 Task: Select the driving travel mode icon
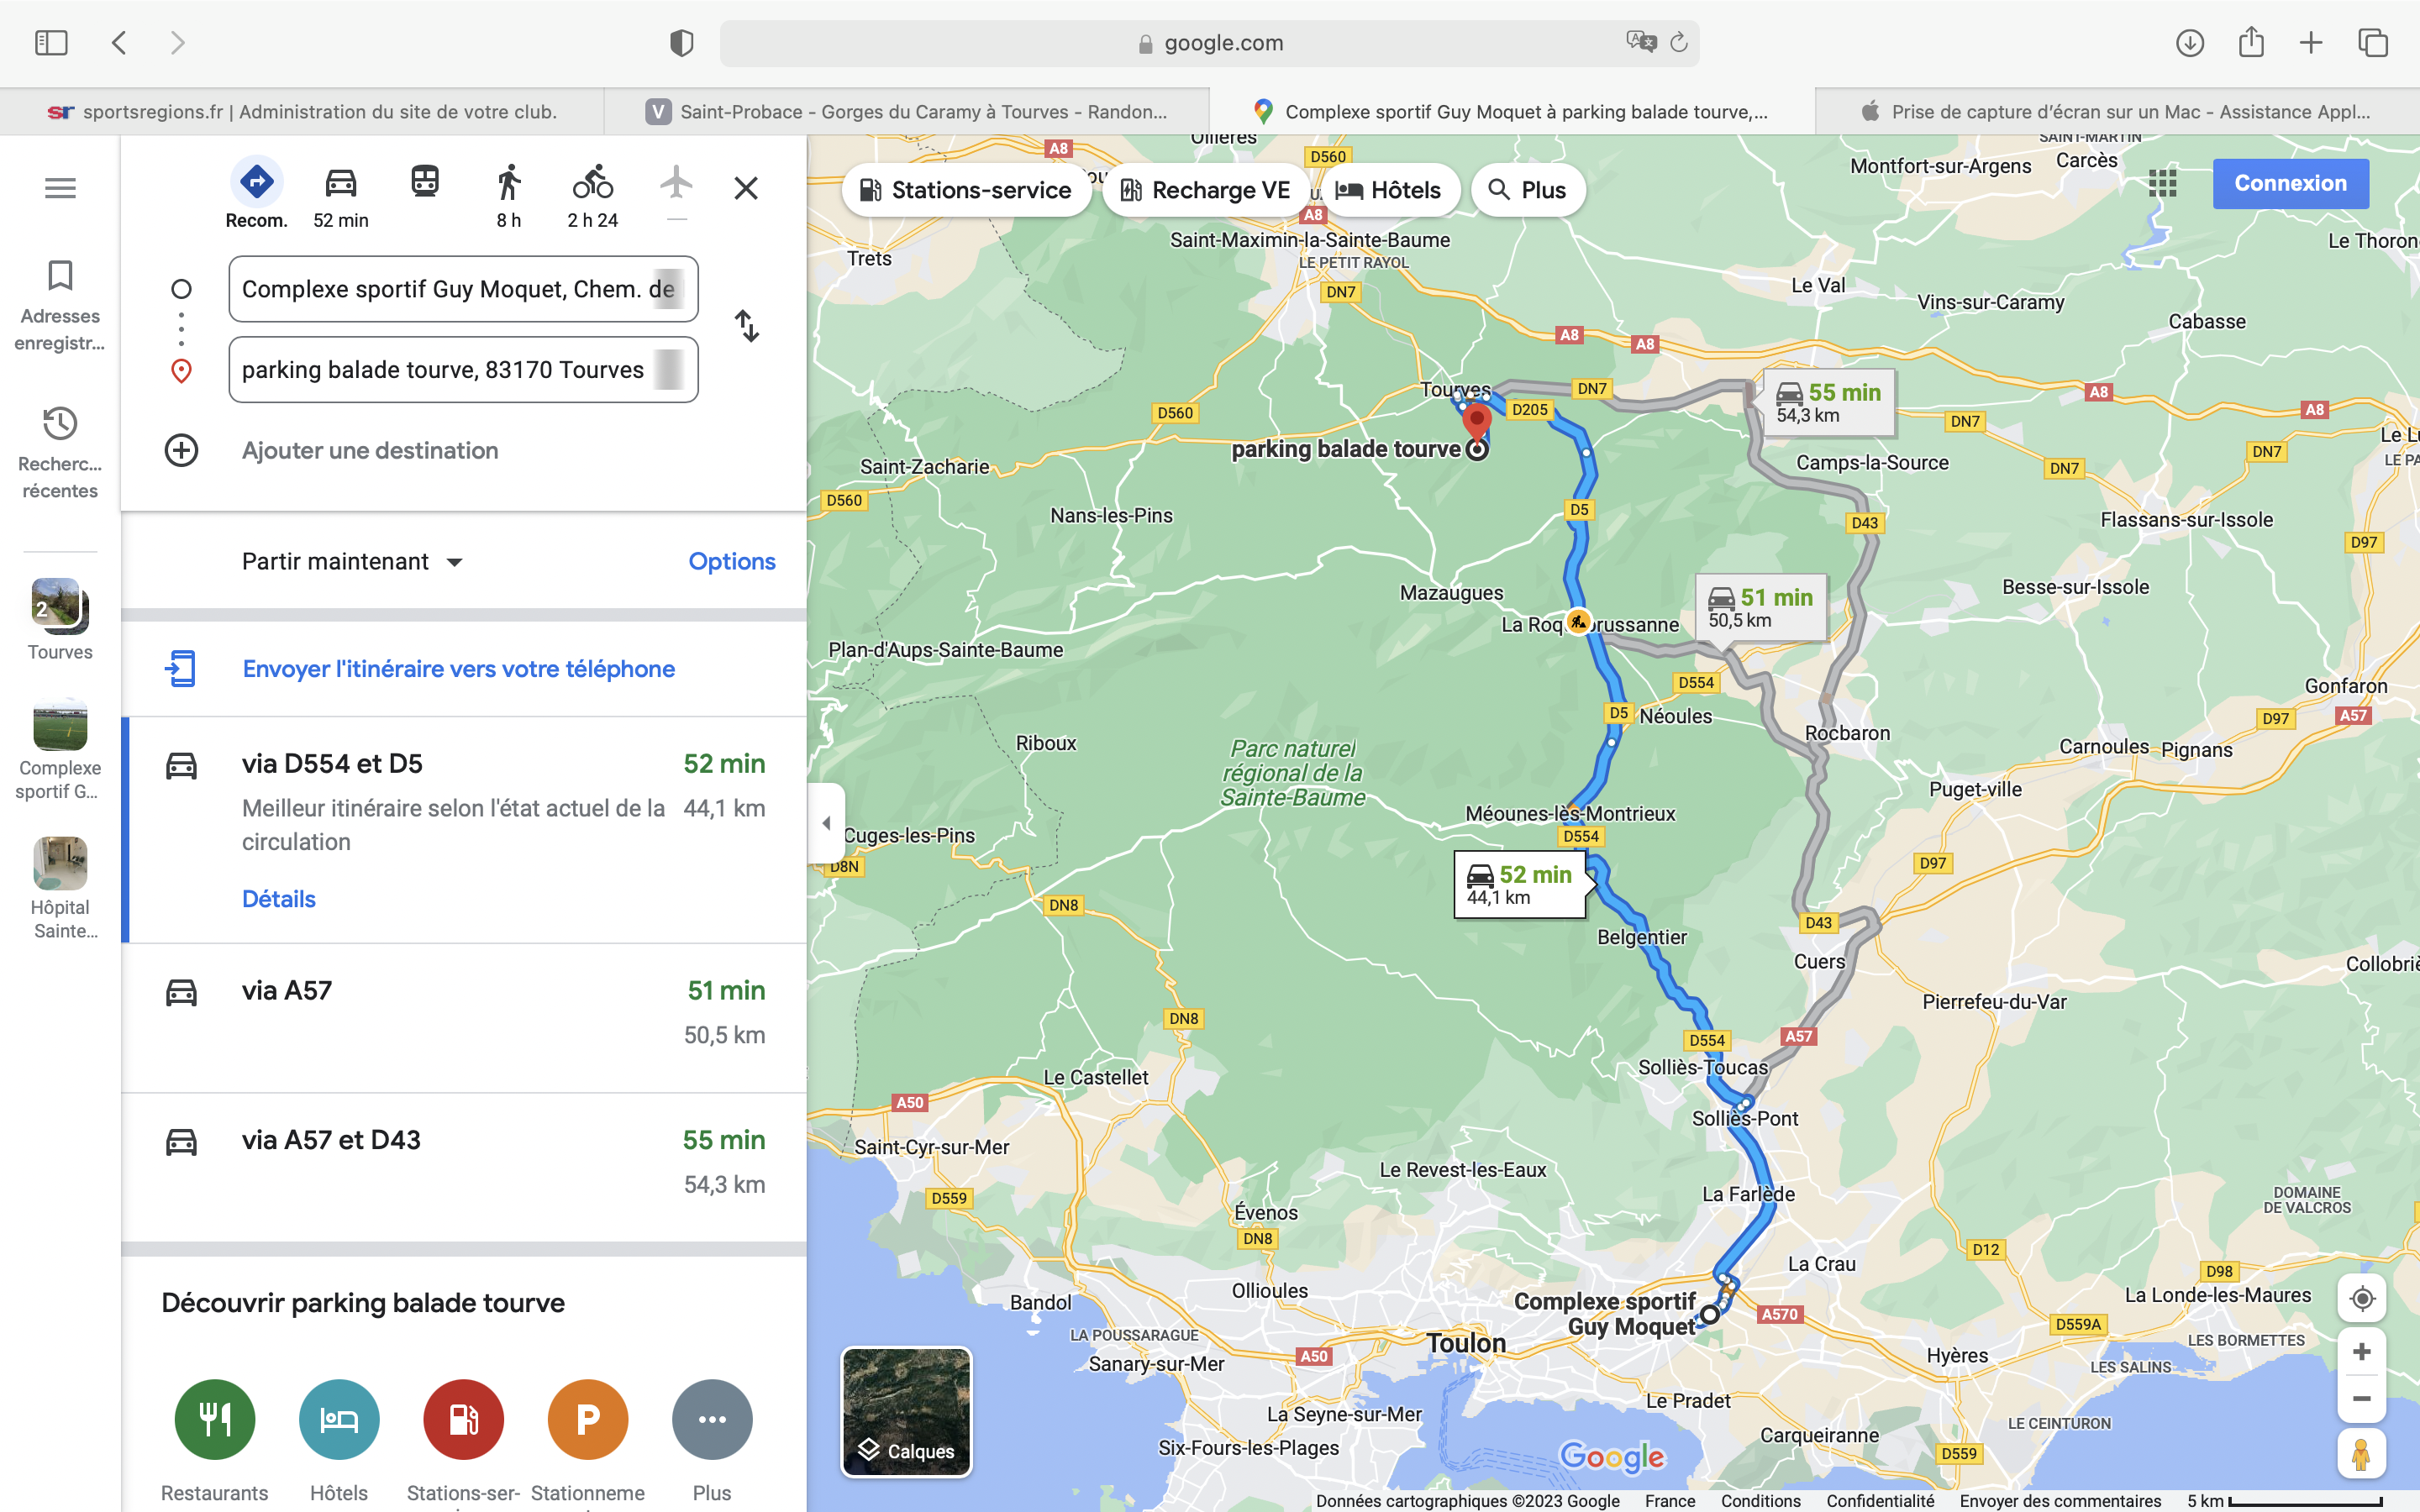point(341,183)
